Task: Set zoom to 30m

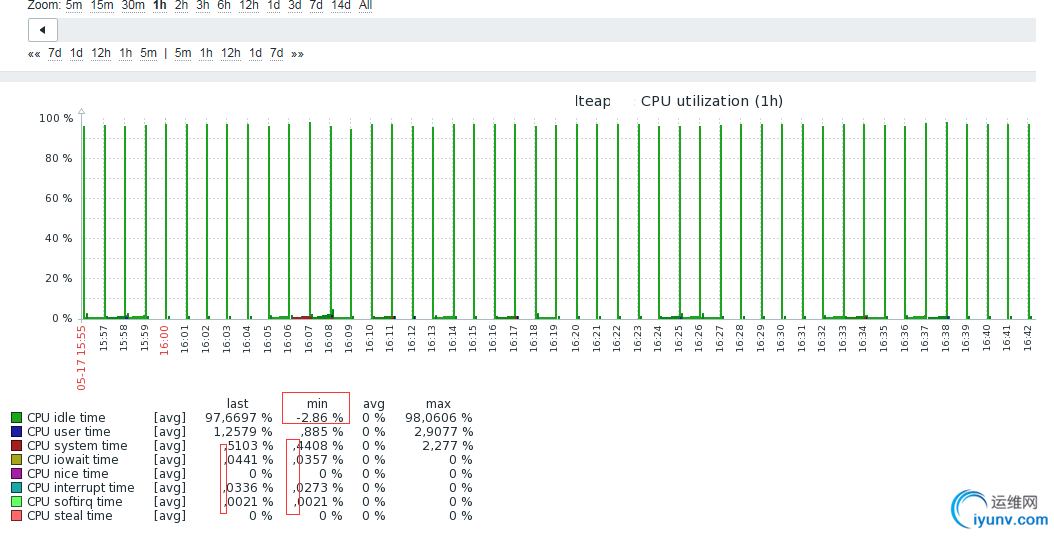Action: (133, 5)
